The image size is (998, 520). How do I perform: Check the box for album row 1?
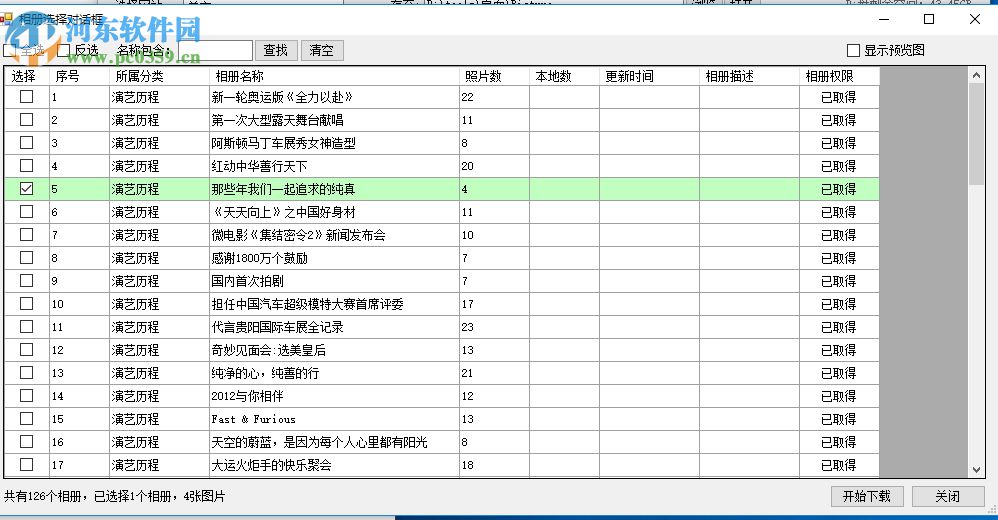tap(26, 97)
